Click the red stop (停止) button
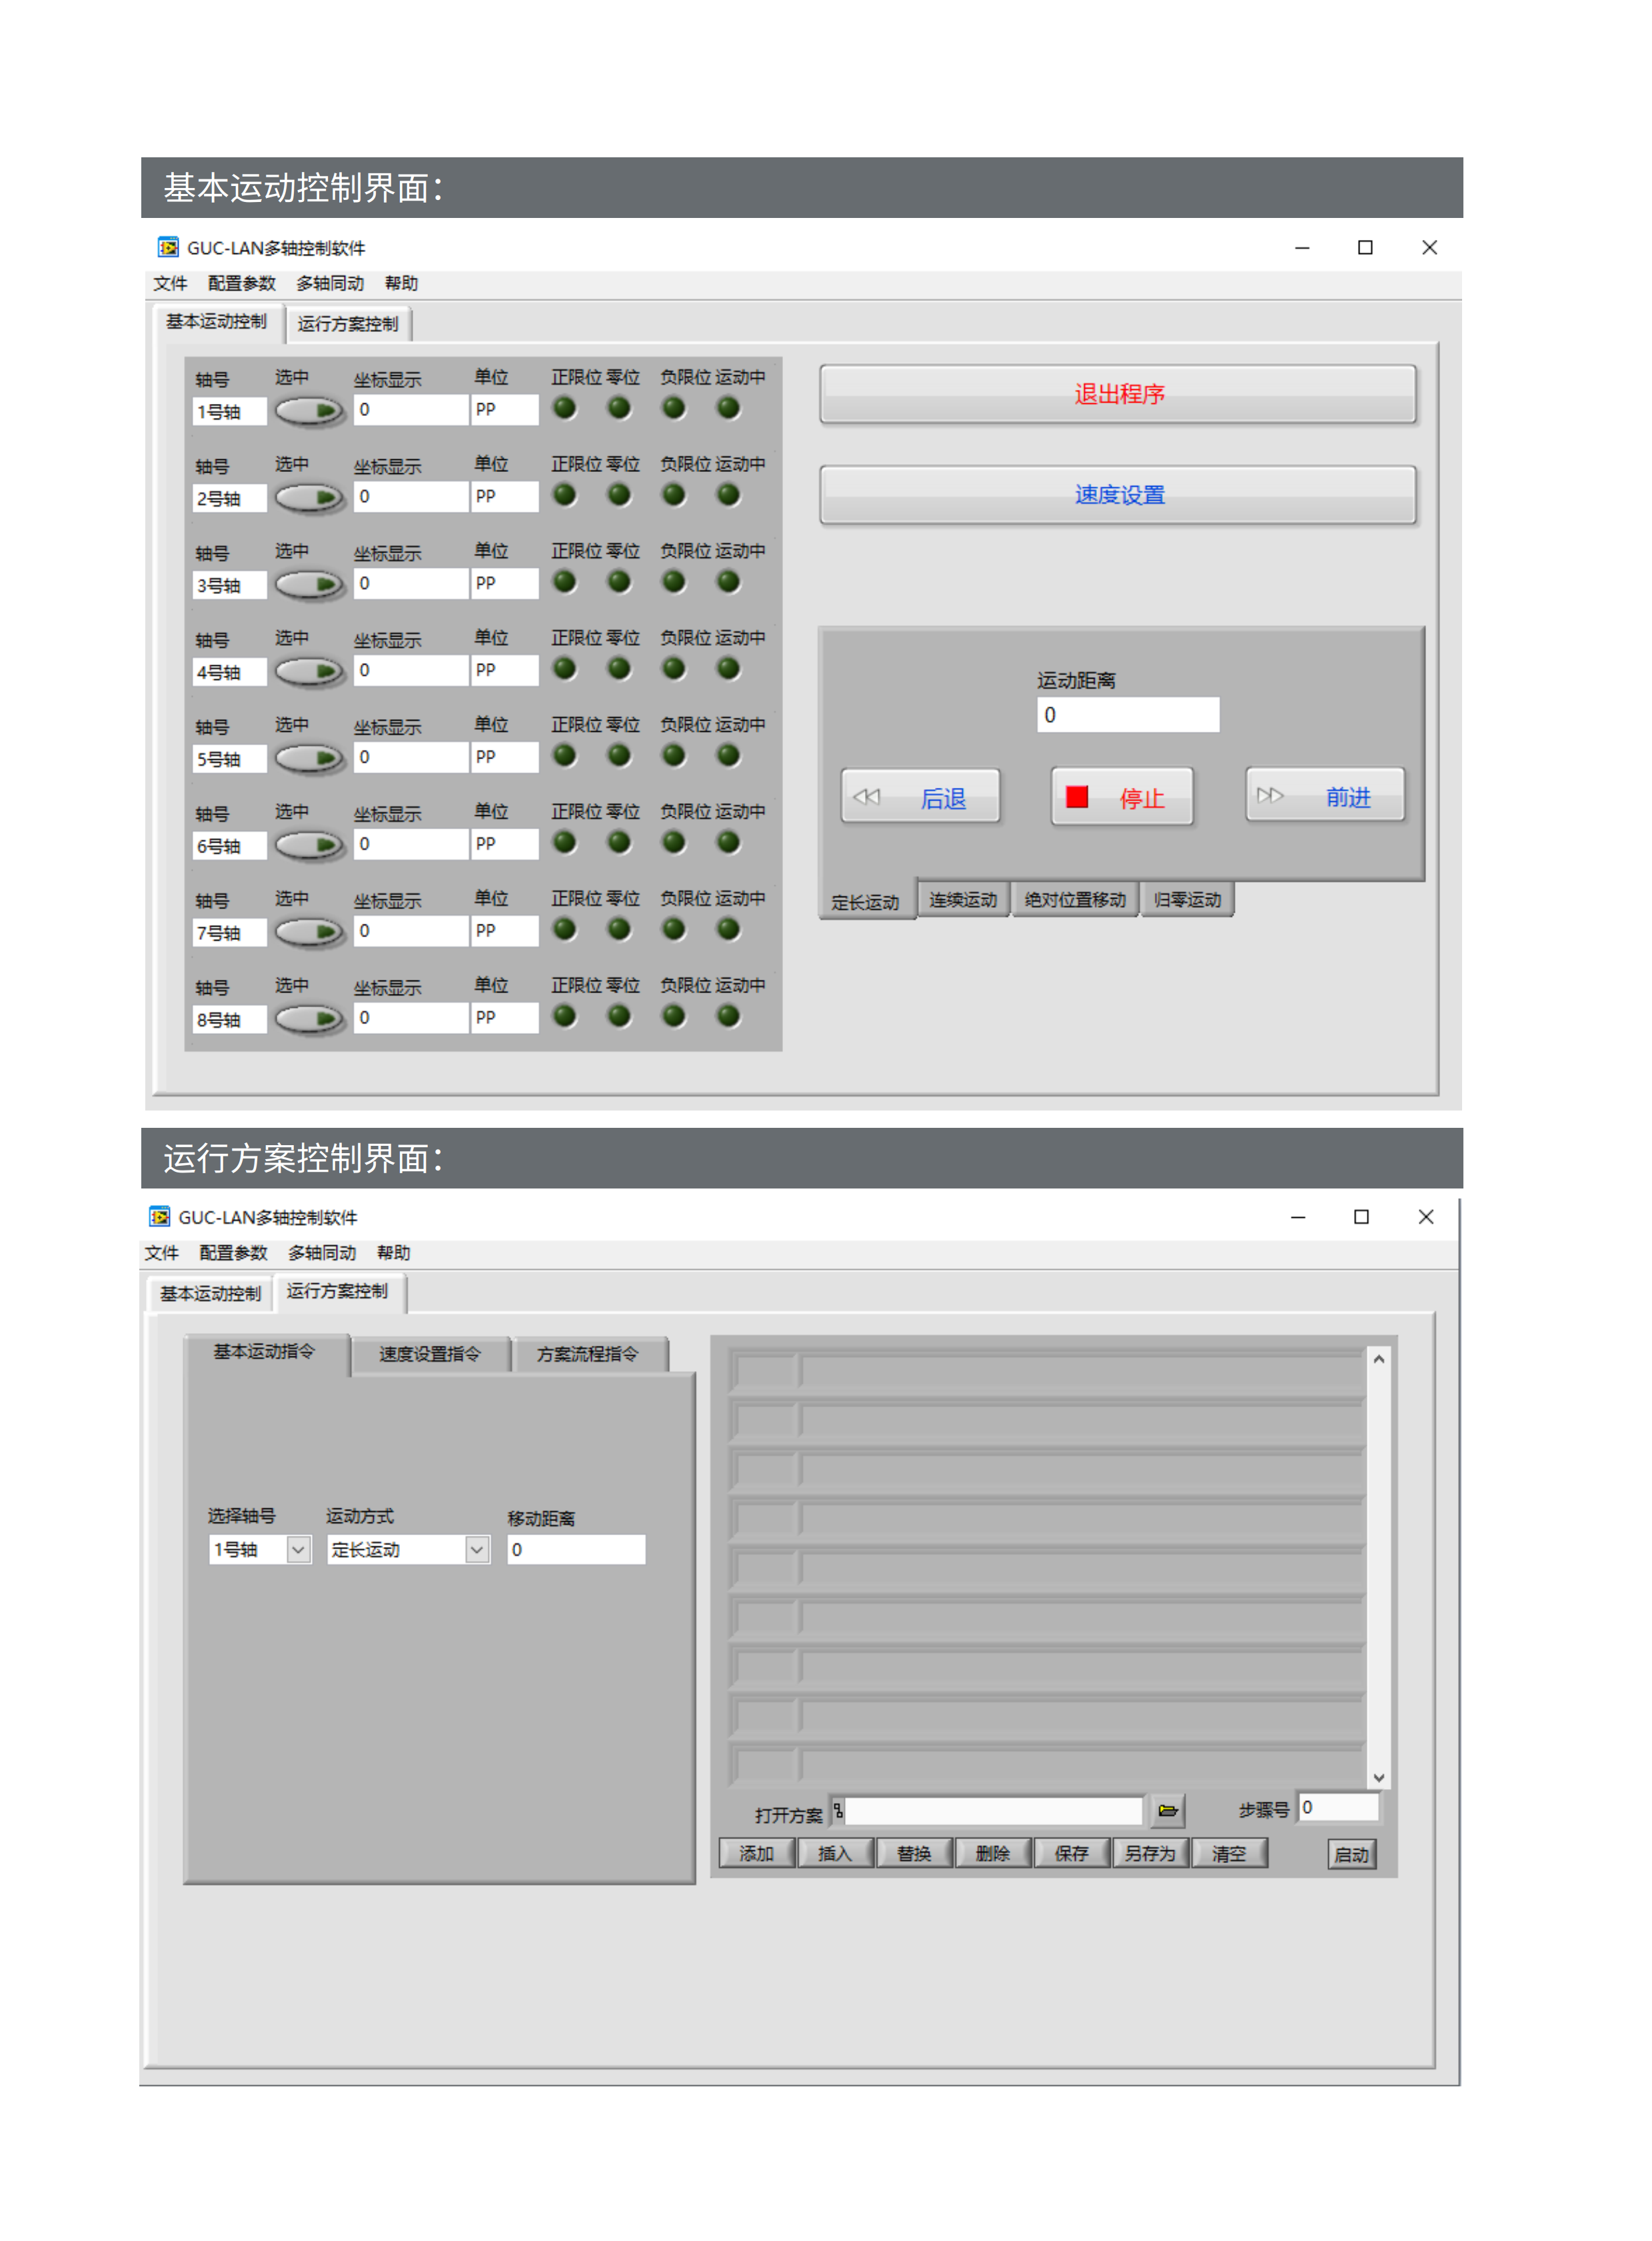Screen dimensions: 1652x2241 [1122, 797]
